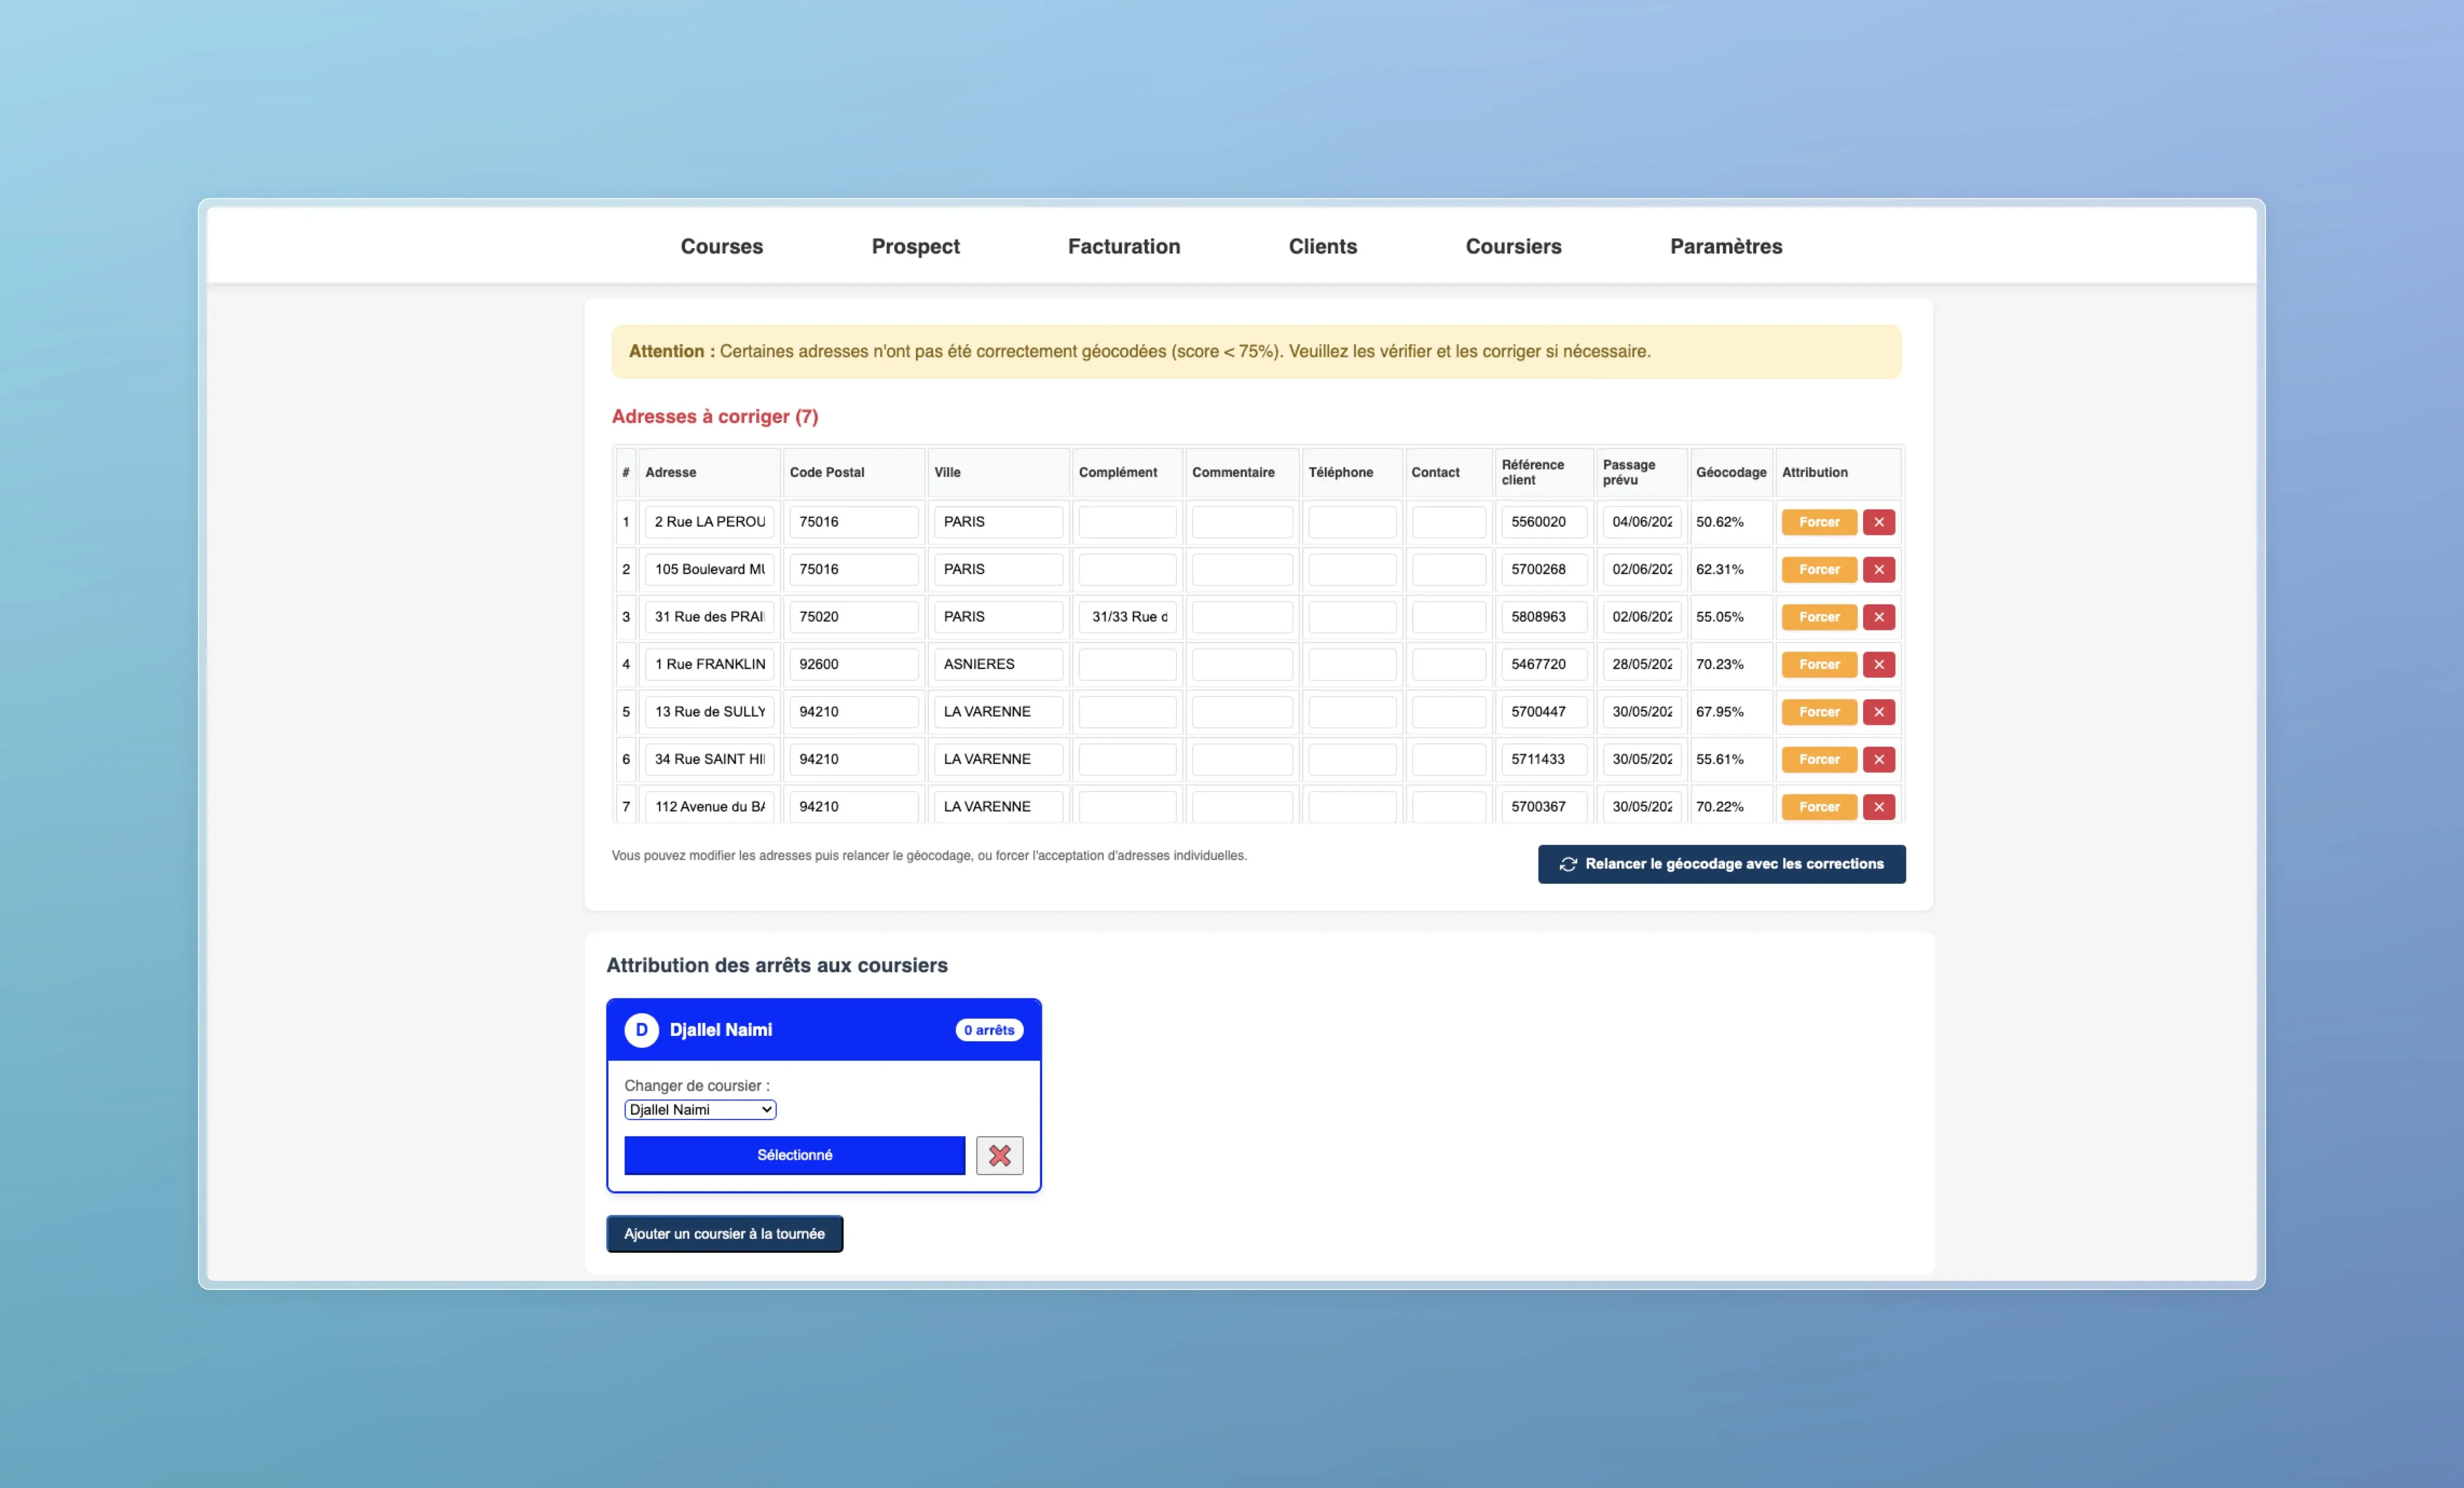Open the Changer de coursier dropdown
This screenshot has height=1488, width=2464.
(x=700, y=1110)
